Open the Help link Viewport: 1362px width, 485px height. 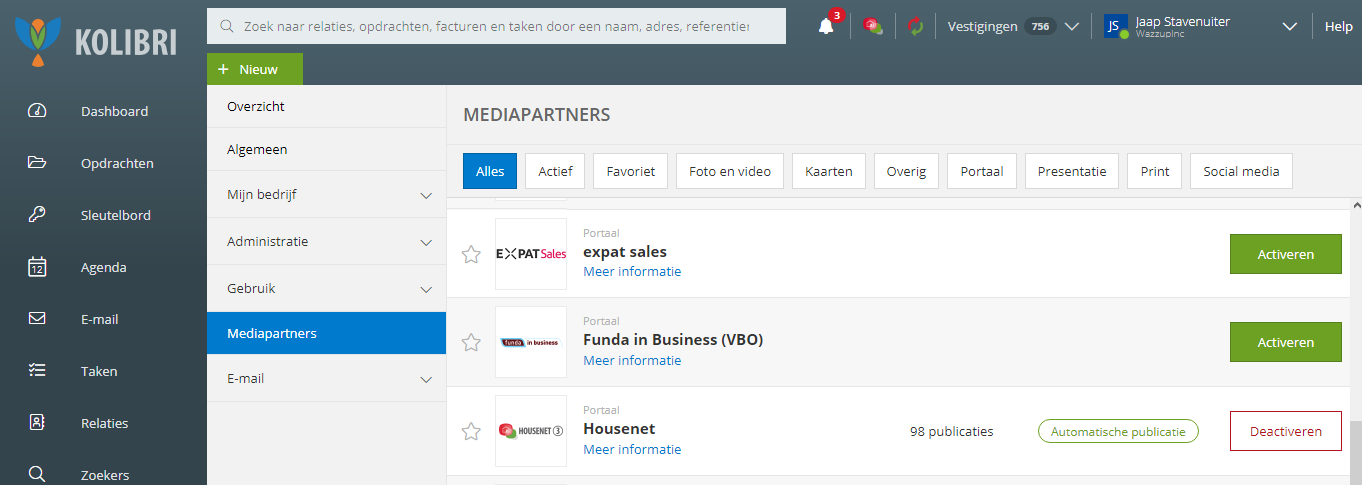(x=1338, y=26)
